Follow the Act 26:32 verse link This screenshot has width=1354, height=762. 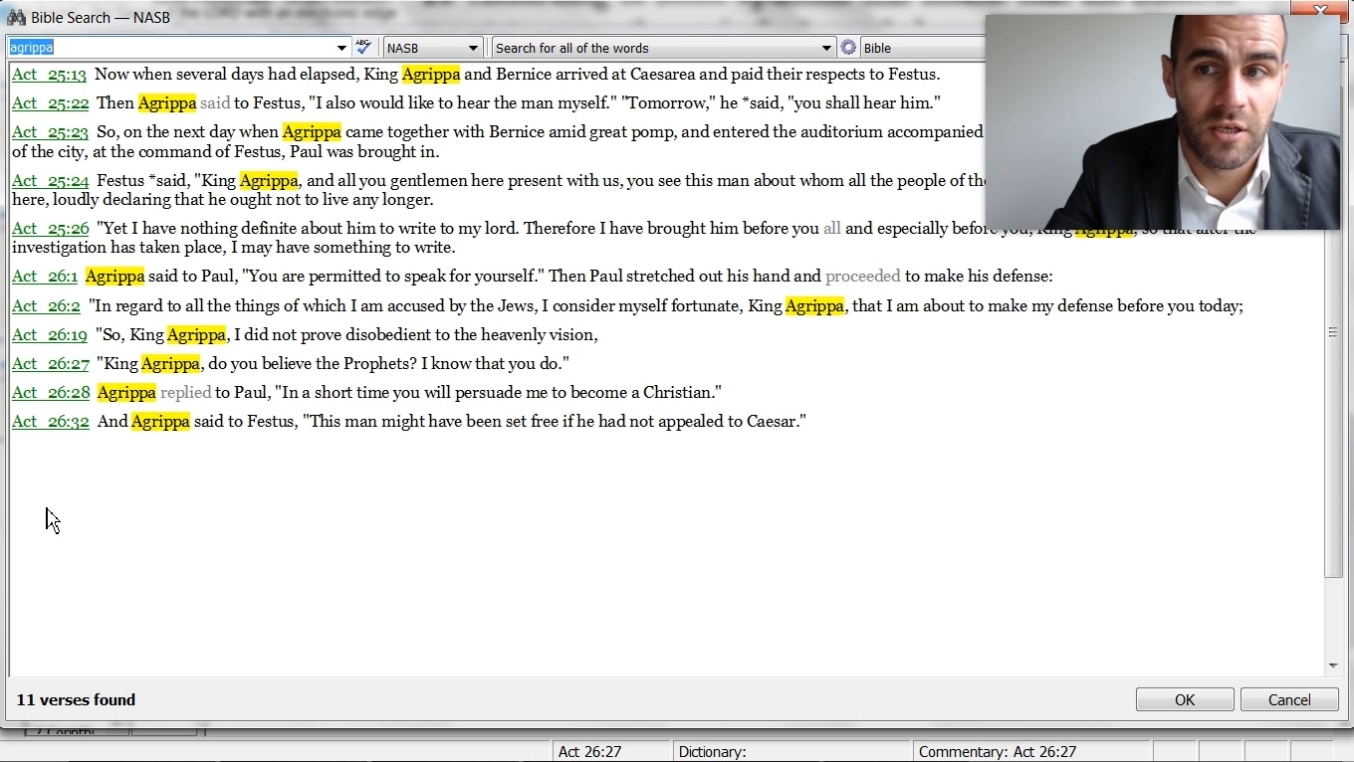pyautogui.click(x=50, y=422)
